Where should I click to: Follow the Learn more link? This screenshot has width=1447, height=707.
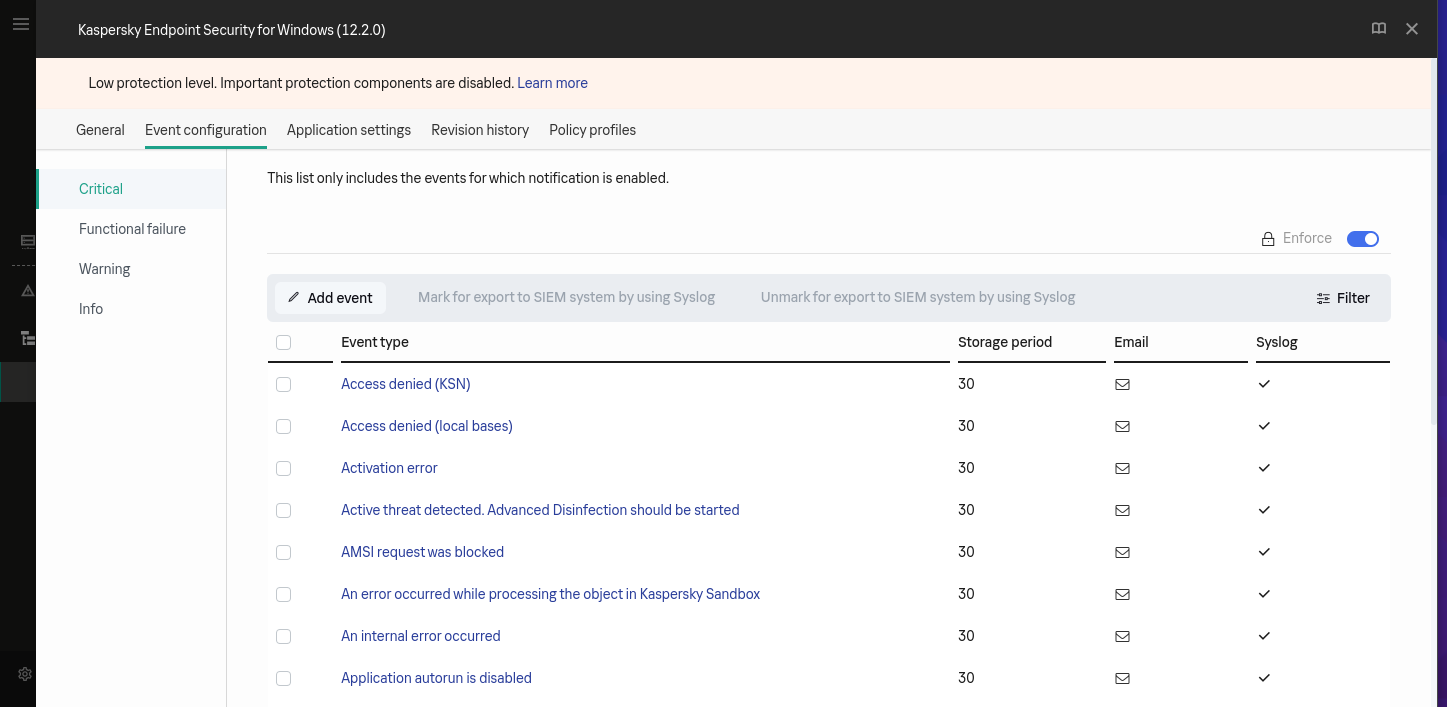pyautogui.click(x=552, y=83)
